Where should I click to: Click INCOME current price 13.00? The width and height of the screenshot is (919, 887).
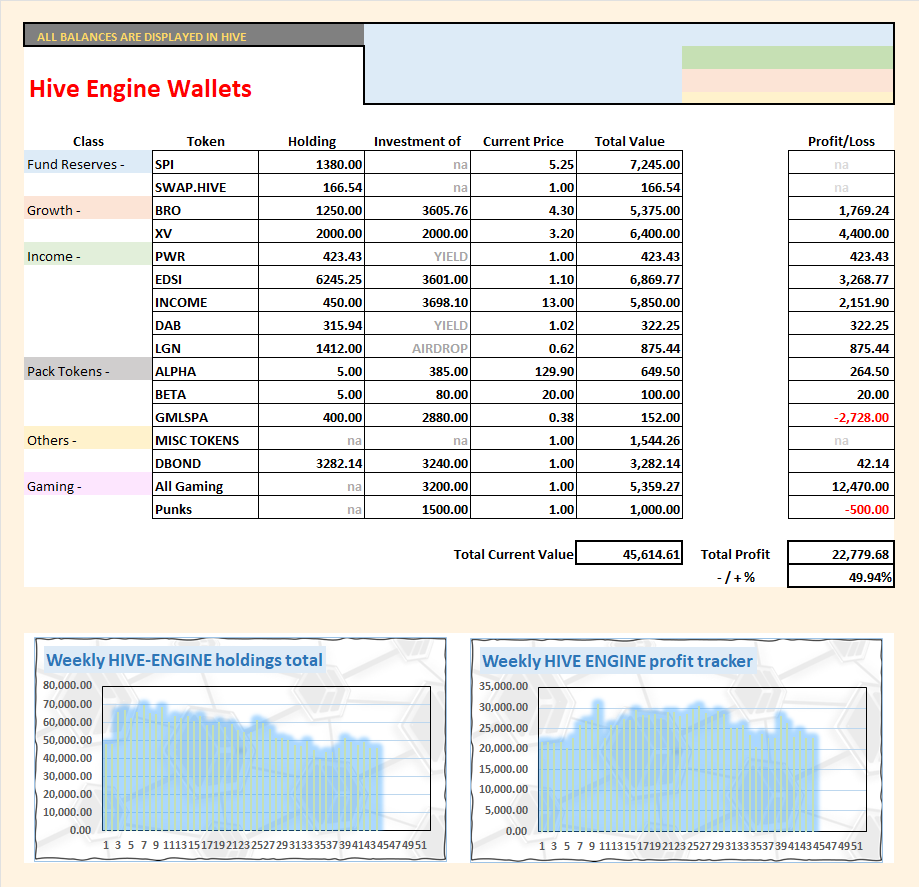tap(523, 300)
